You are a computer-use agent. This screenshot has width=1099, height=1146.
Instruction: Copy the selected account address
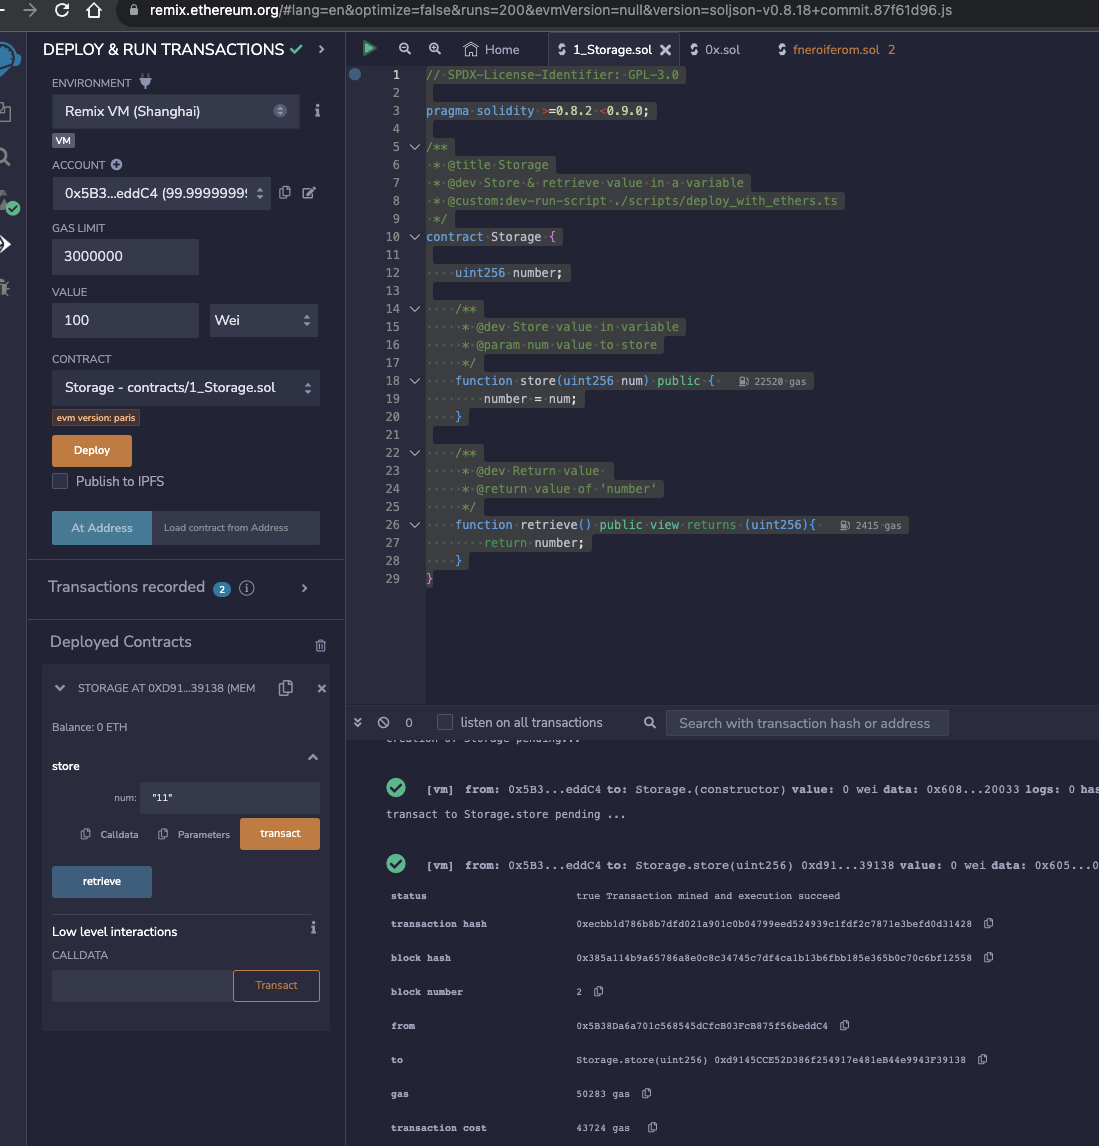point(285,192)
